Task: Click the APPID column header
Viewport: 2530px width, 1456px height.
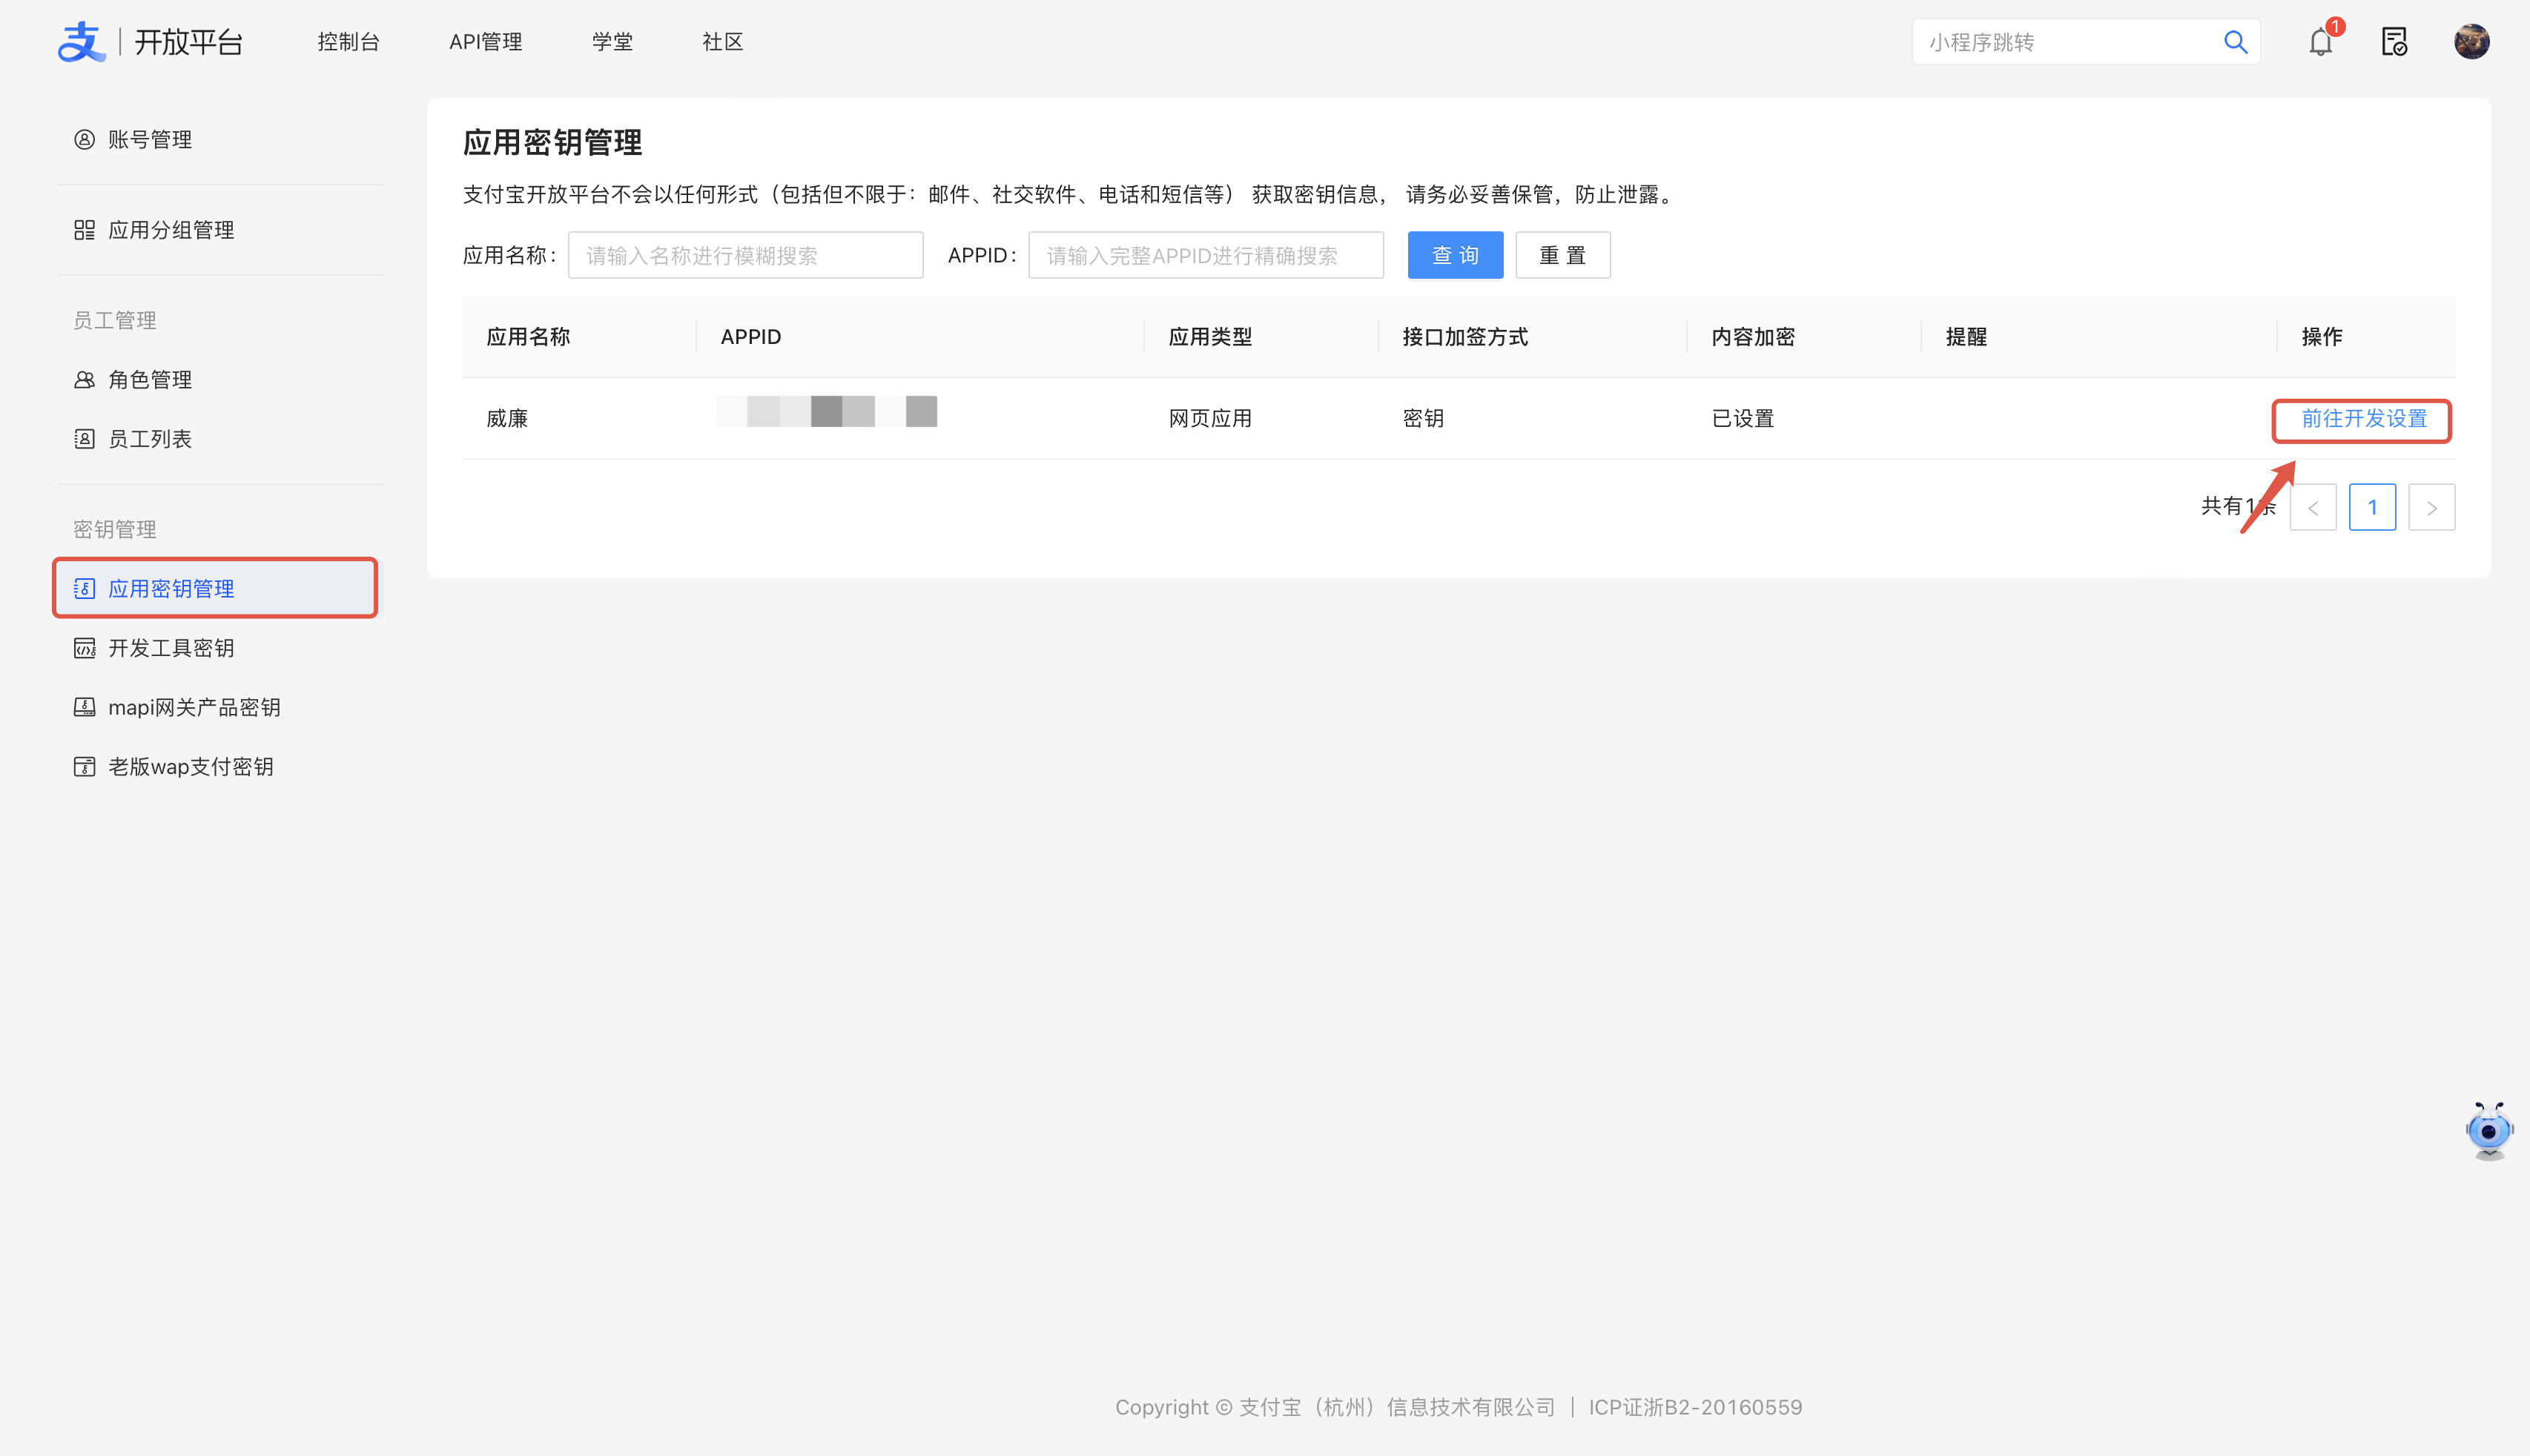Action: [x=751, y=337]
